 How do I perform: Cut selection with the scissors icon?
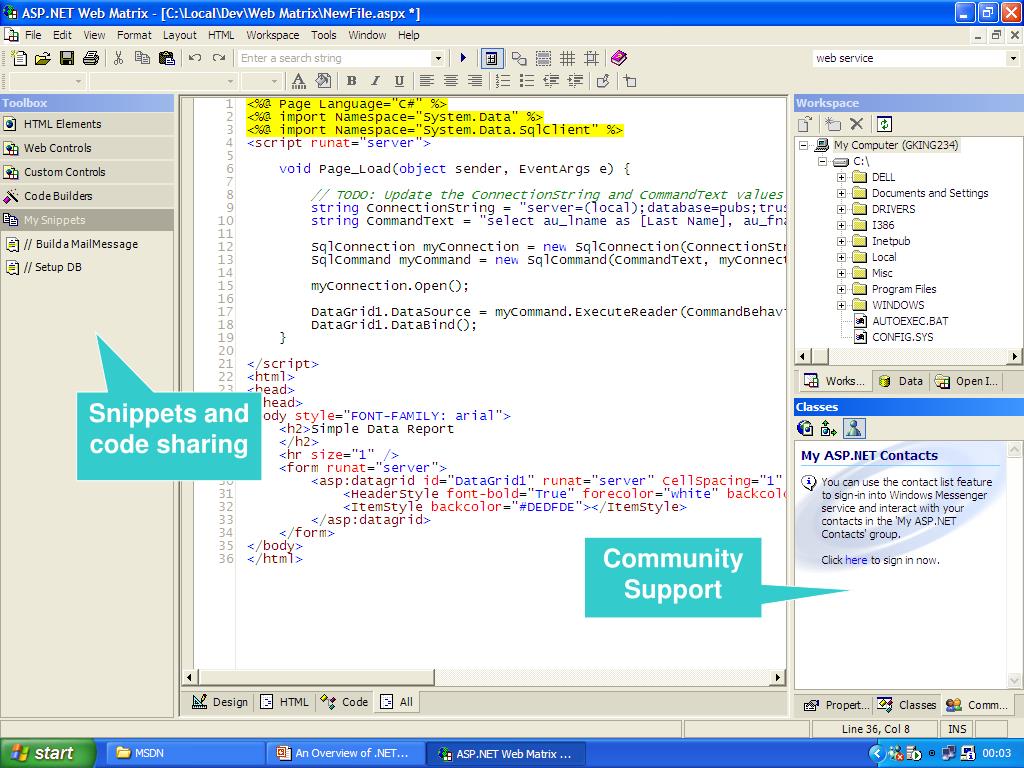coord(118,58)
